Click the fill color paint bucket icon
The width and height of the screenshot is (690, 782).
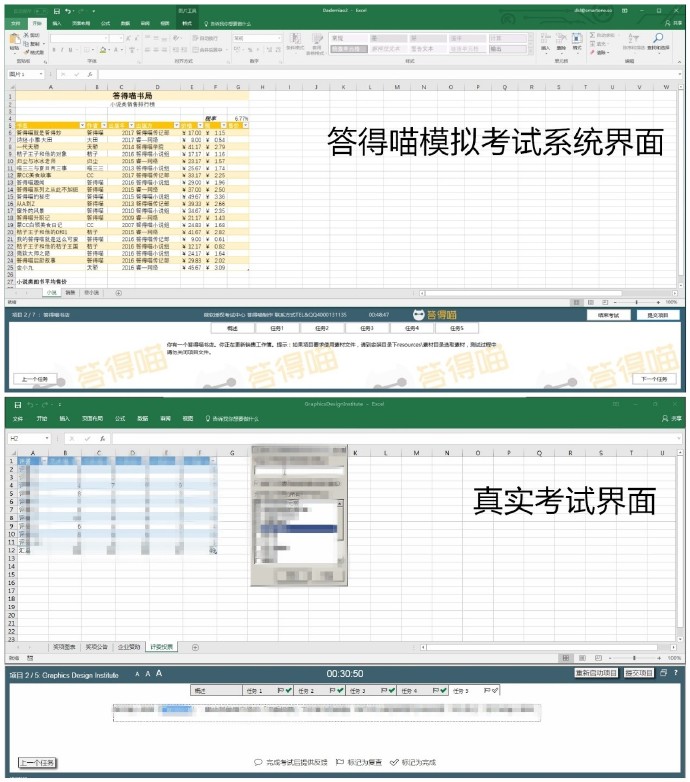click(x=103, y=50)
